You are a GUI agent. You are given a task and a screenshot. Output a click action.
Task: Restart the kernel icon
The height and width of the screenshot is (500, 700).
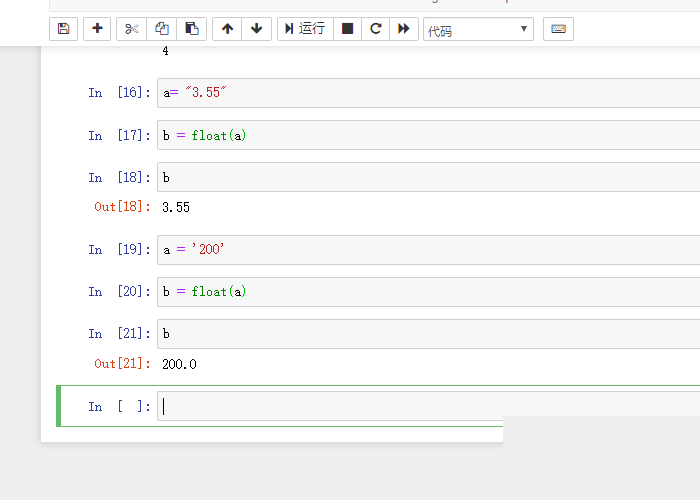[375, 29]
